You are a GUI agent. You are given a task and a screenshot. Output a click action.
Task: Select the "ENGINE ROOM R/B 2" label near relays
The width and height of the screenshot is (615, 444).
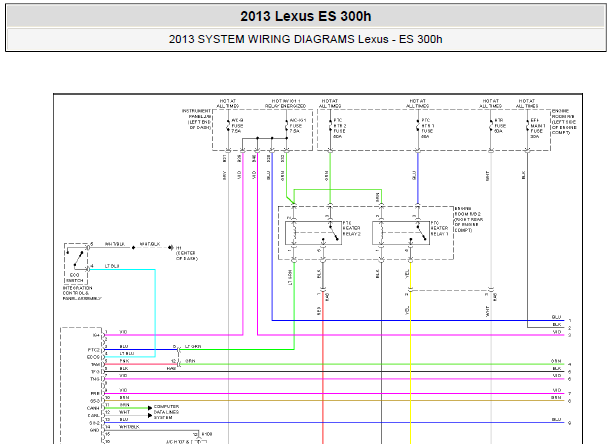click(x=469, y=220)
